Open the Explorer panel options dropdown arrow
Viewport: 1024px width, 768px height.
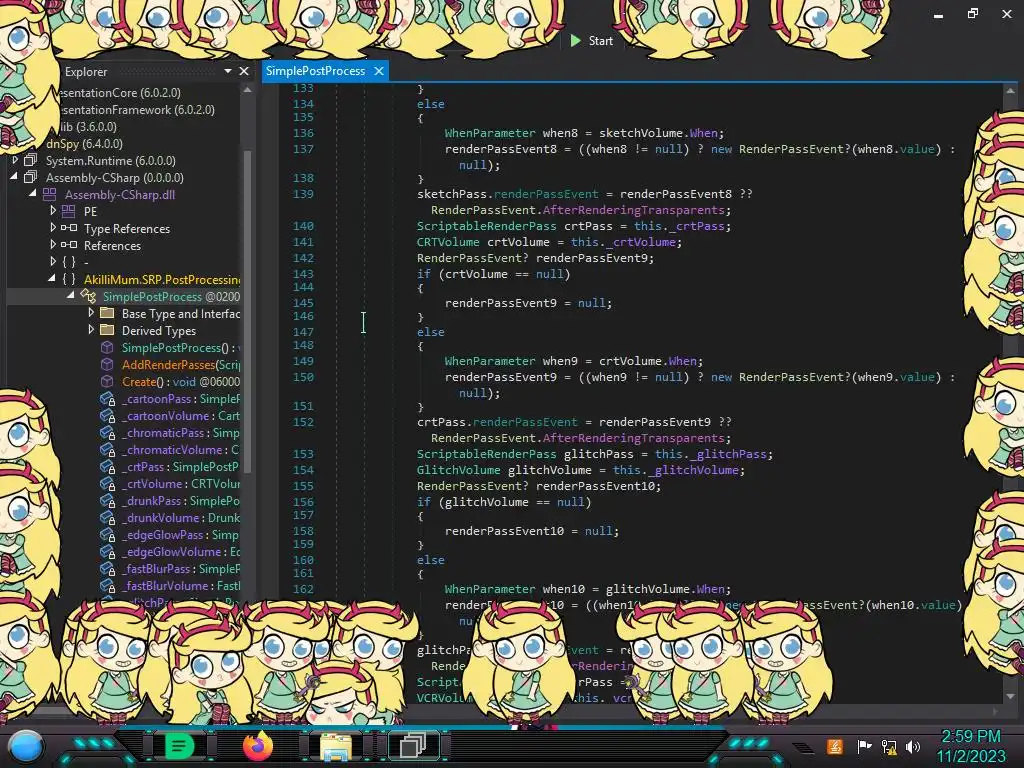[228, 71]
